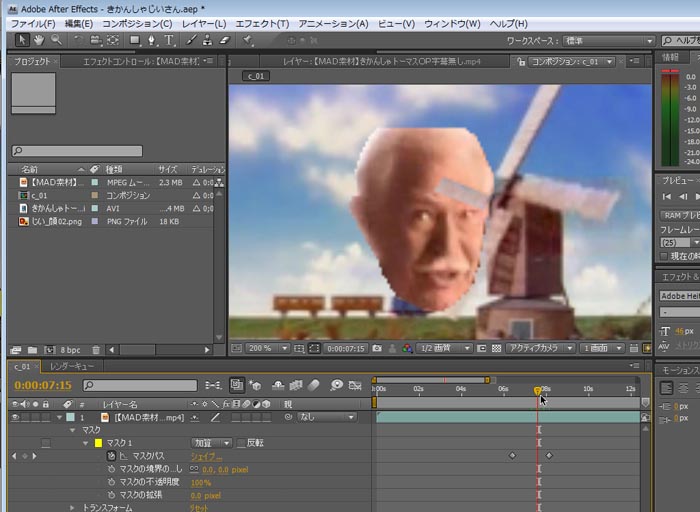This screenshot has height=512, width=700.
Task: Collapse the マスク property group
Action: [72, 430]
